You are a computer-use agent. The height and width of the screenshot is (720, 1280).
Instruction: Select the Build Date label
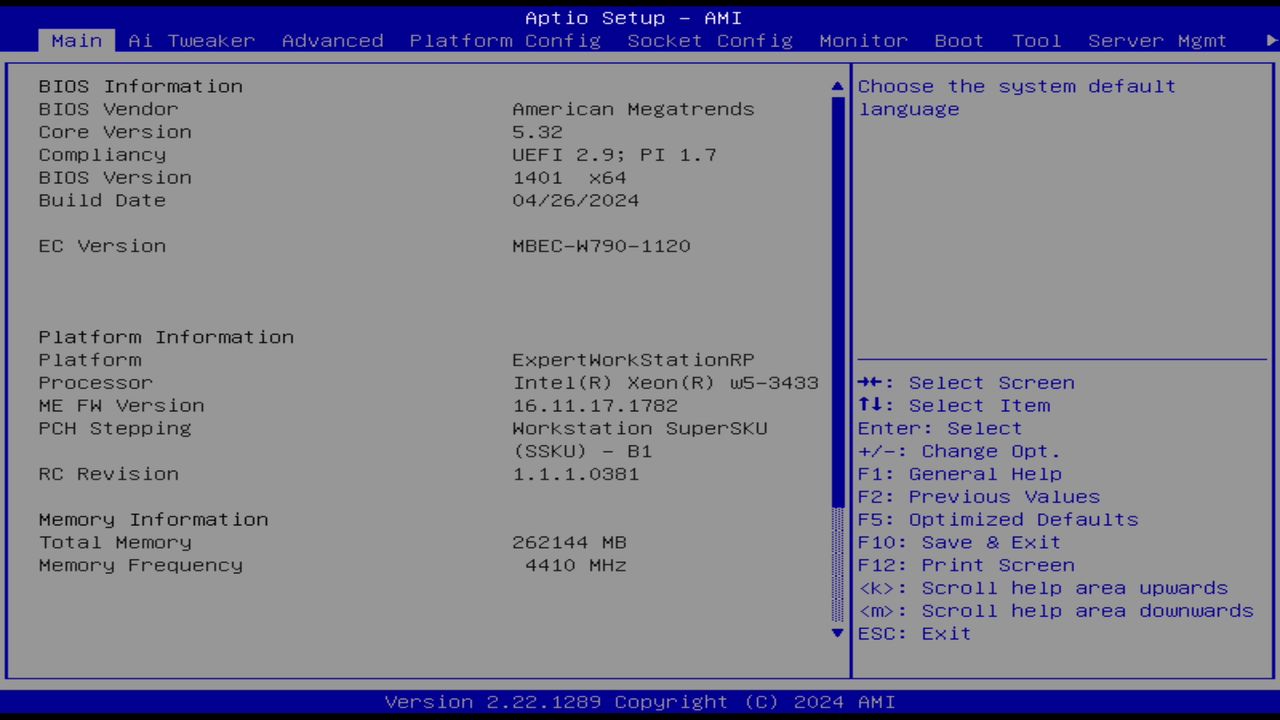[x=102, y=200]
